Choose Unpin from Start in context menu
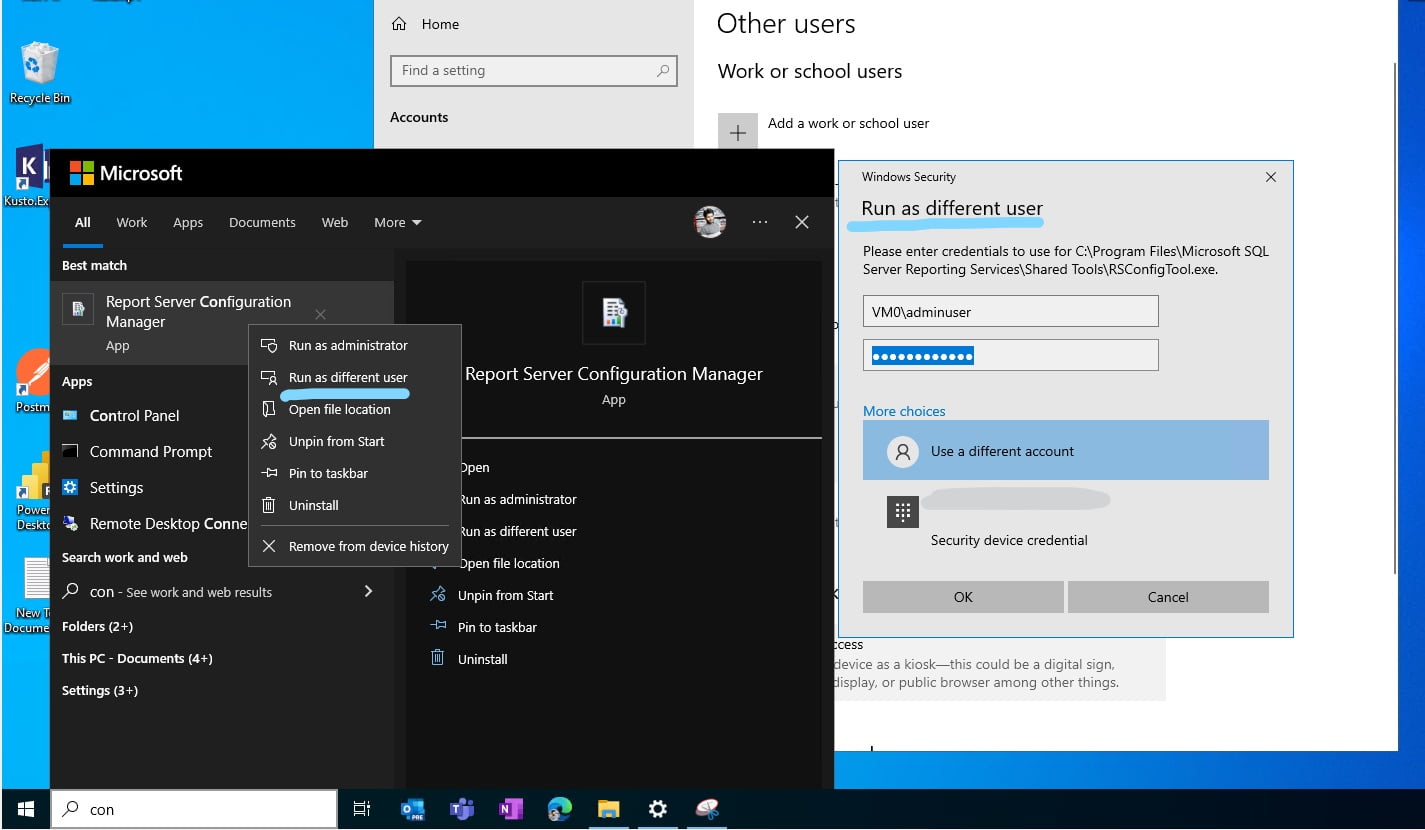 click(355, 441)
